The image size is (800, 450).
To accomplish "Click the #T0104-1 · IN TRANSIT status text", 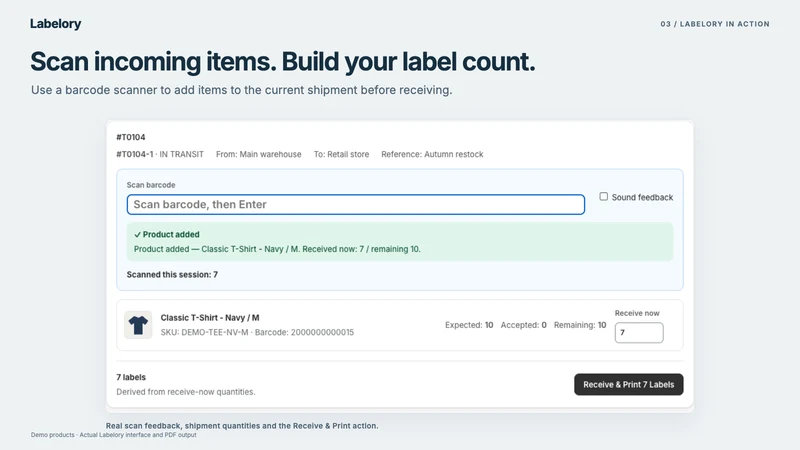I will pos(160,154).
